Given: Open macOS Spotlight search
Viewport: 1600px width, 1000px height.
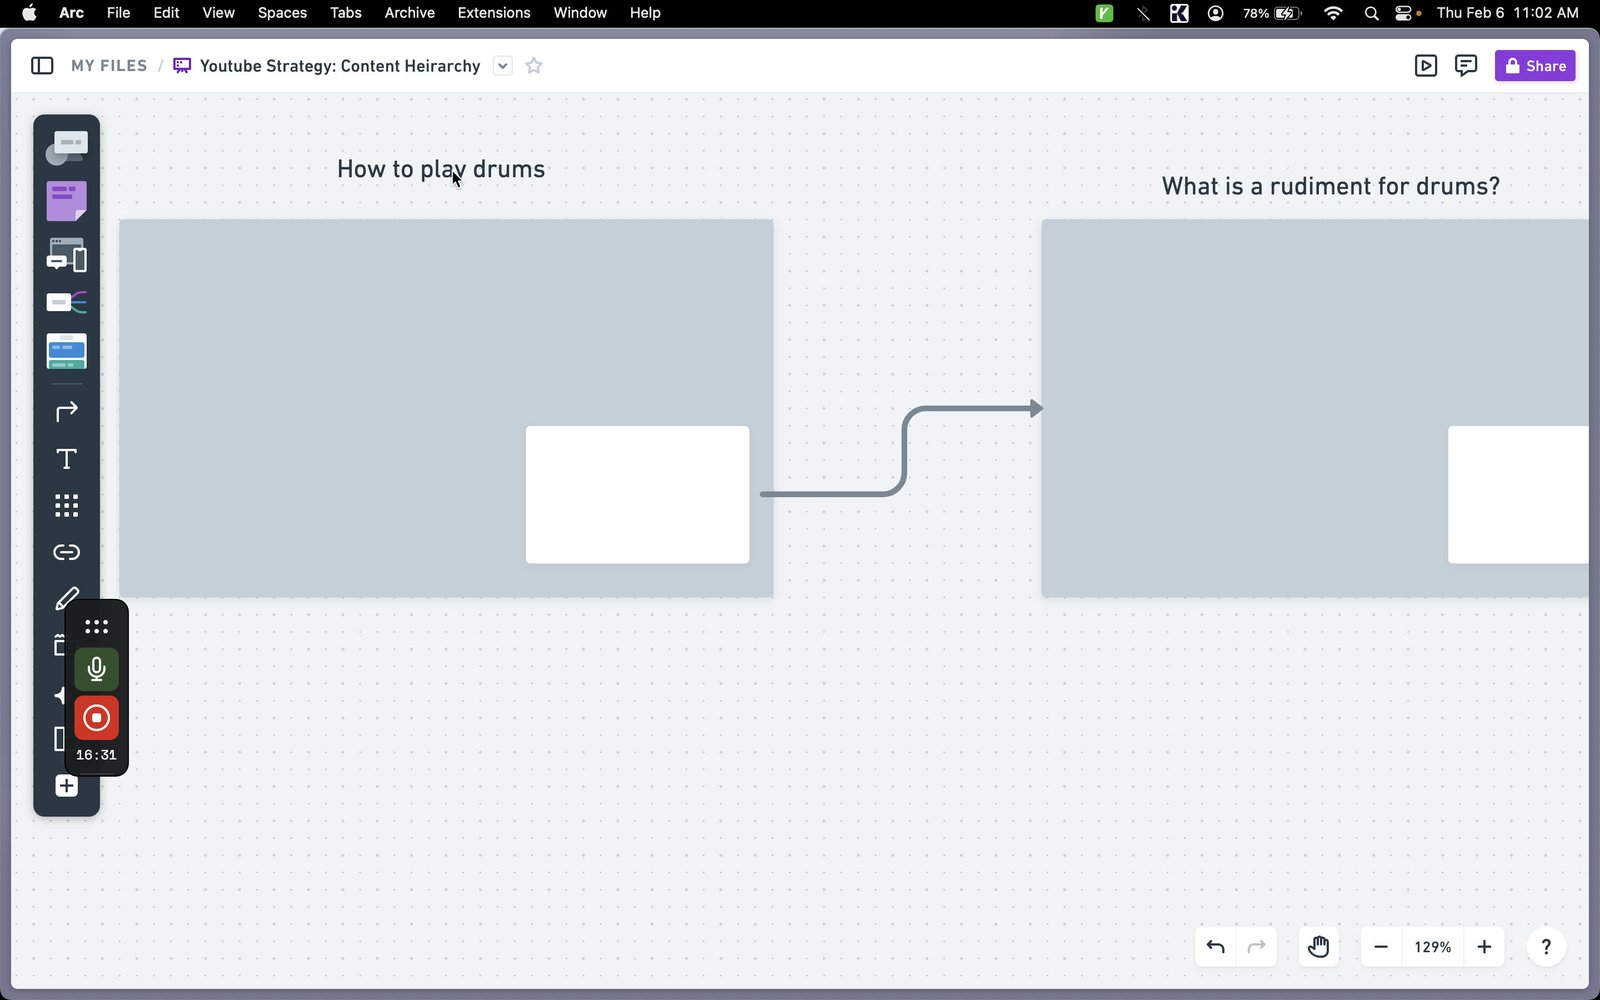Looking at the screenshot, I should tap(1372, 13).
